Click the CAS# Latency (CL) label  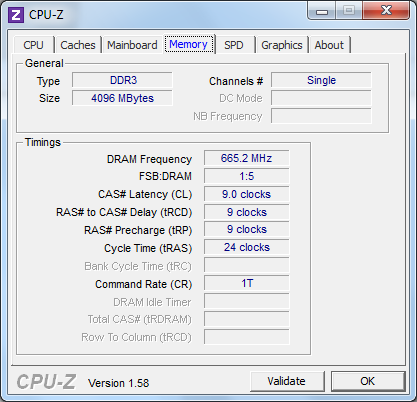pyautogui.click(x=145, y=194)
